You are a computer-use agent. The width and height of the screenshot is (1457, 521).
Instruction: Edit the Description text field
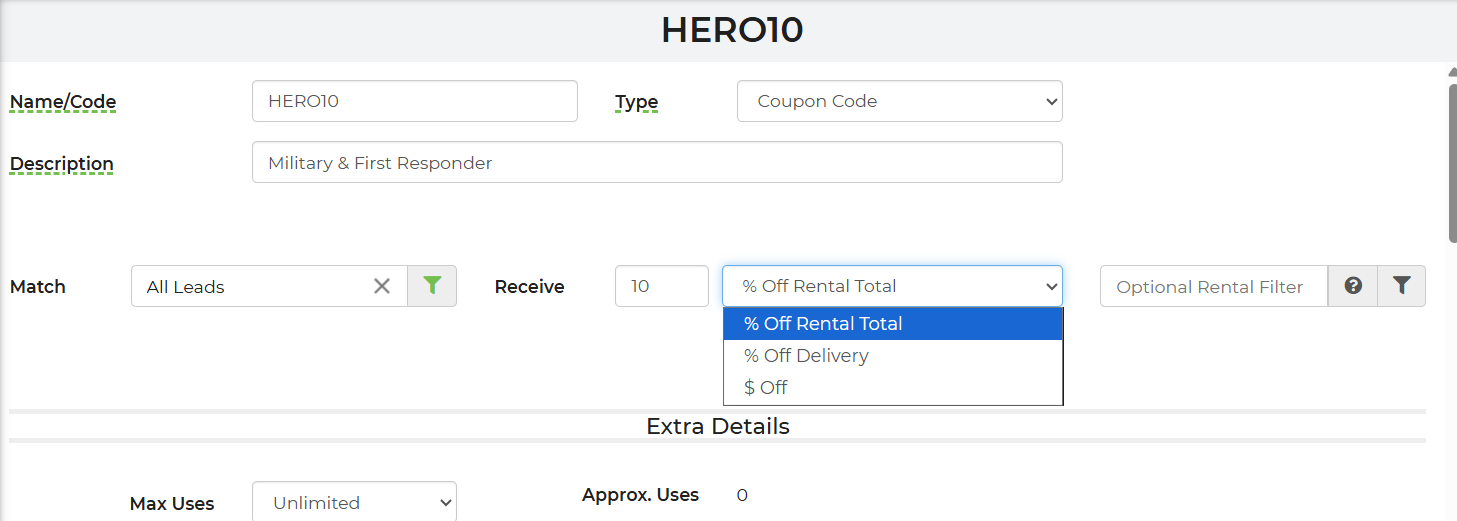click(x=656, y=162)
